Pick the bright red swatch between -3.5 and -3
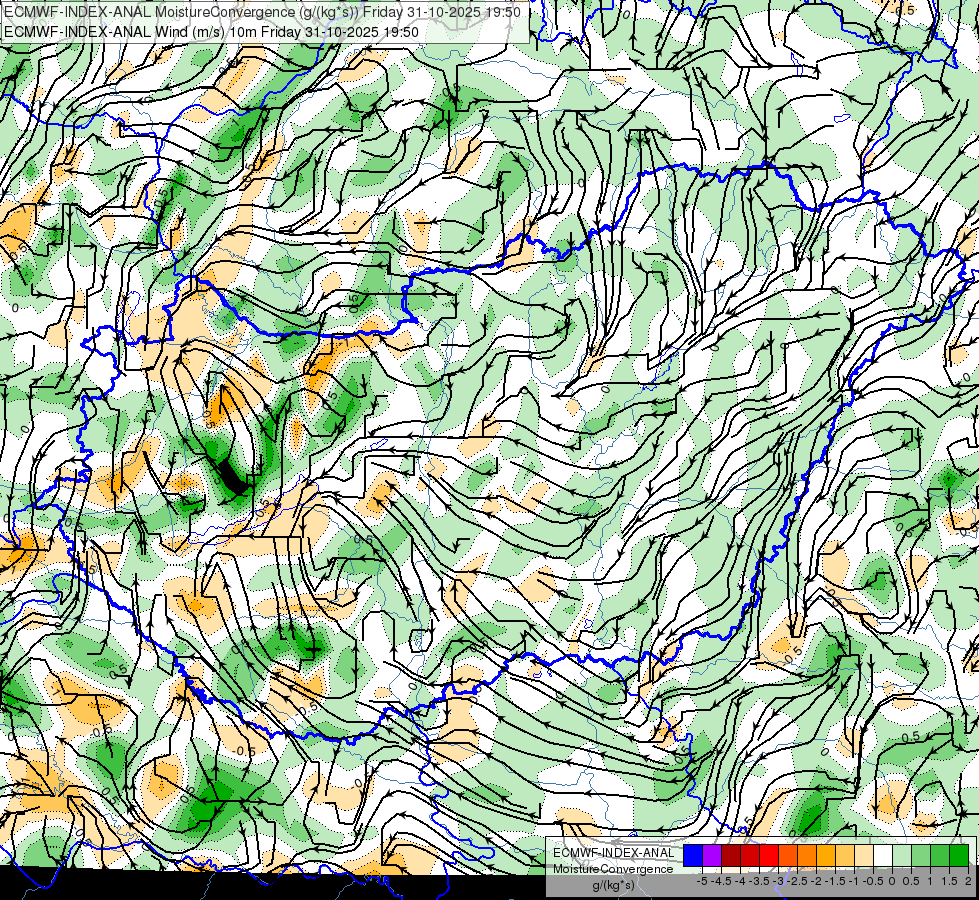The width and height of the screenshot is (979, 900). coord(769,856)
